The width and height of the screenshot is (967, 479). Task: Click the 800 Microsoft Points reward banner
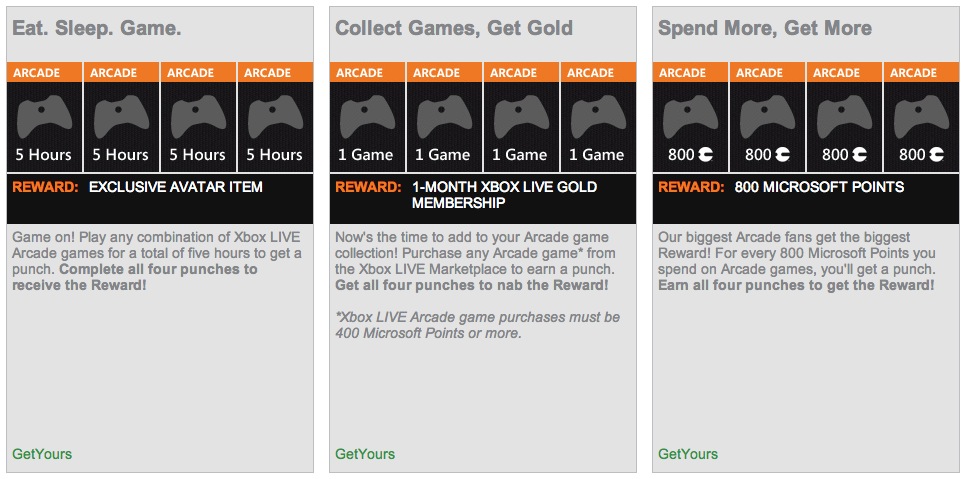click(x=806, y=199)
